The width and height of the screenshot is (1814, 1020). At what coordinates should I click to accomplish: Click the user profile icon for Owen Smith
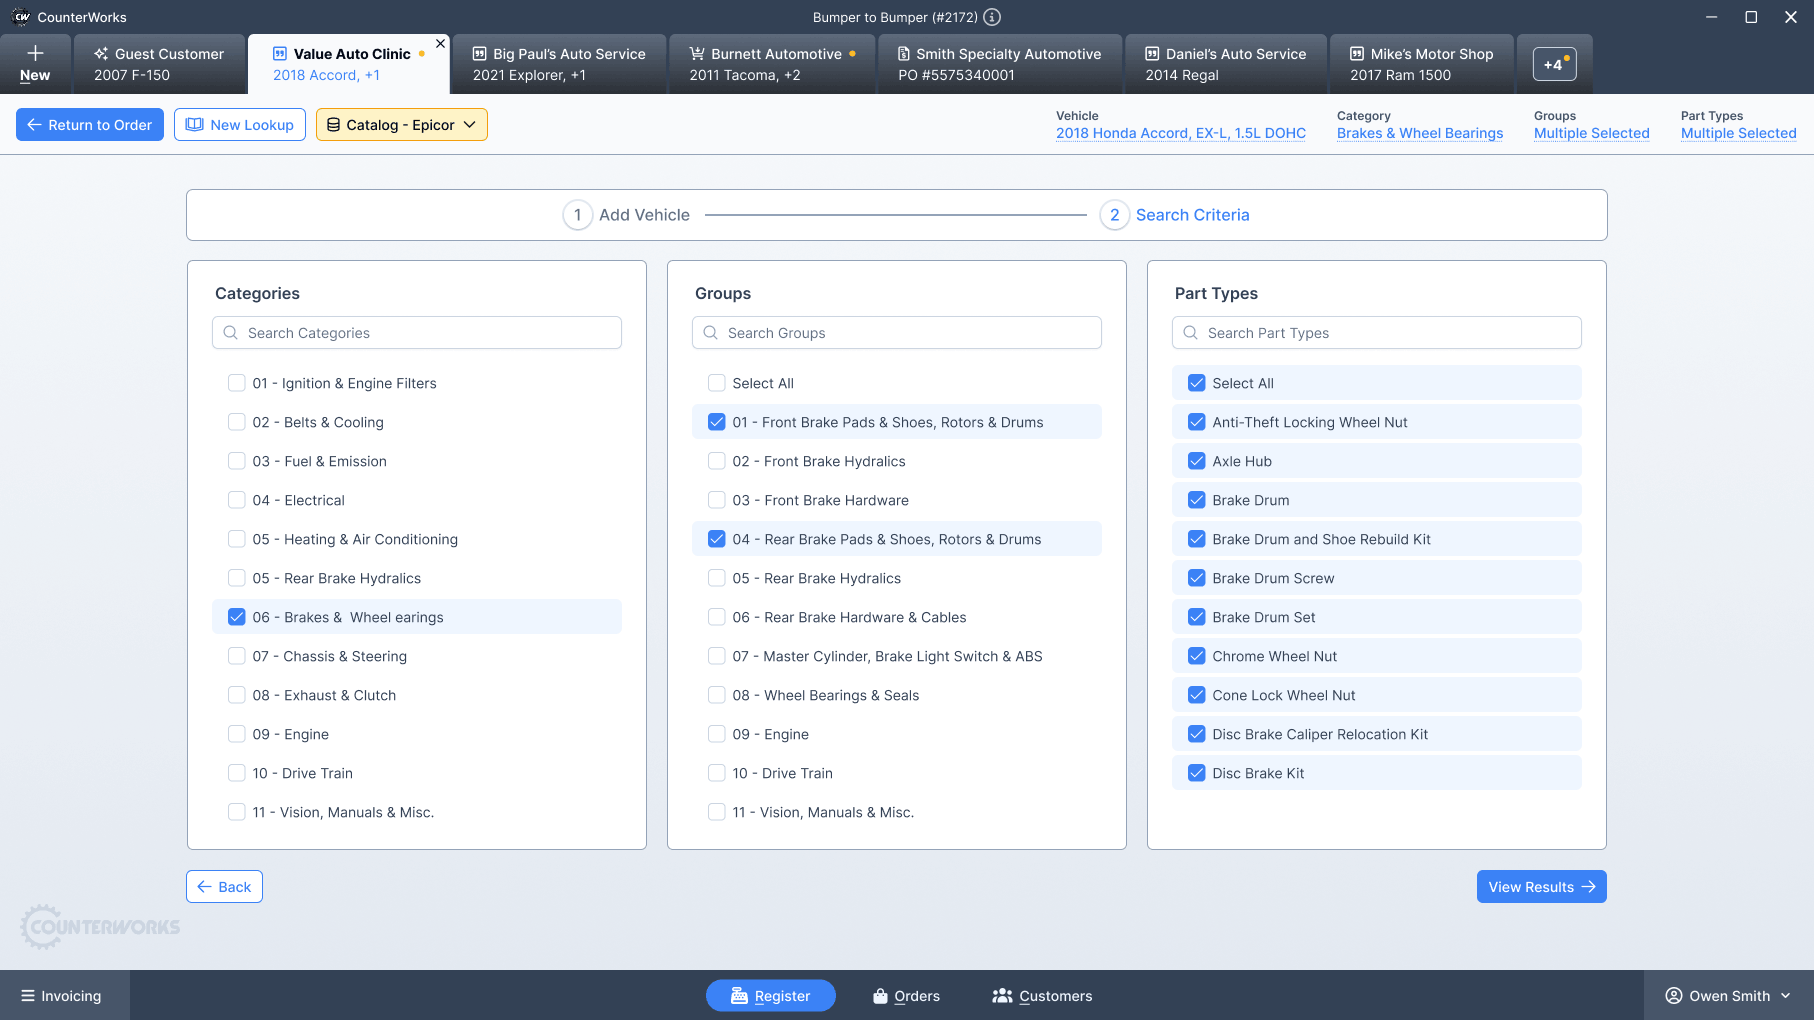click(1673, 996)
